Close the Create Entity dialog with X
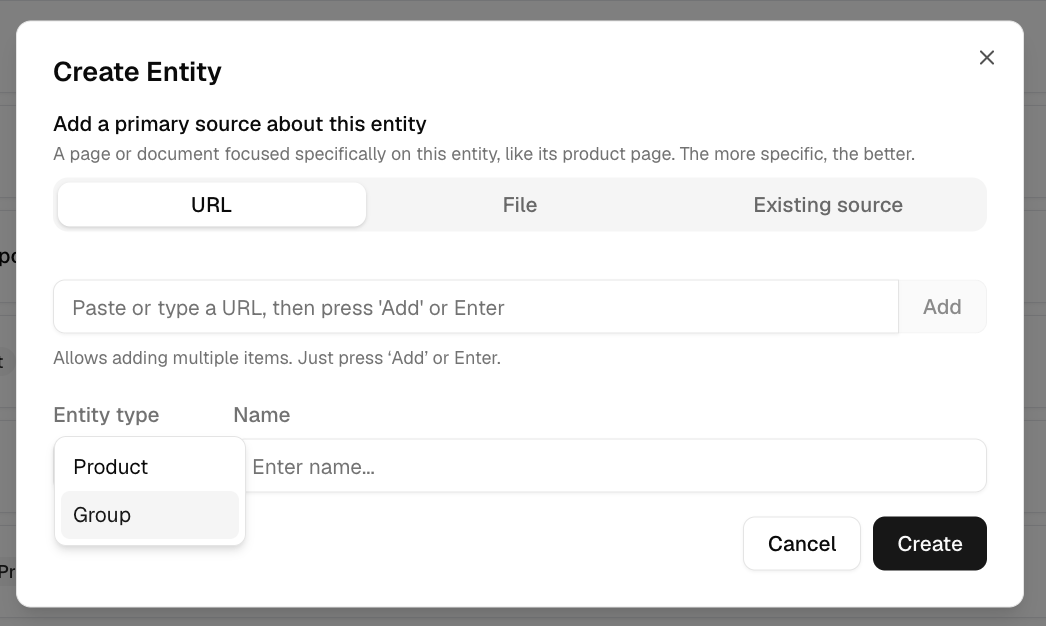Viewport: 1046px width, 626px height. [987, 57]
